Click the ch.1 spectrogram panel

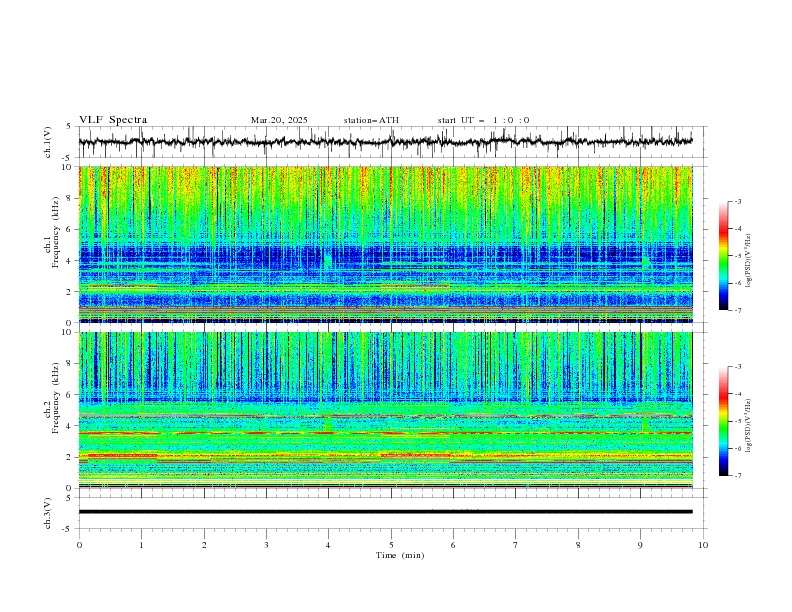click(x=385, y=244)
